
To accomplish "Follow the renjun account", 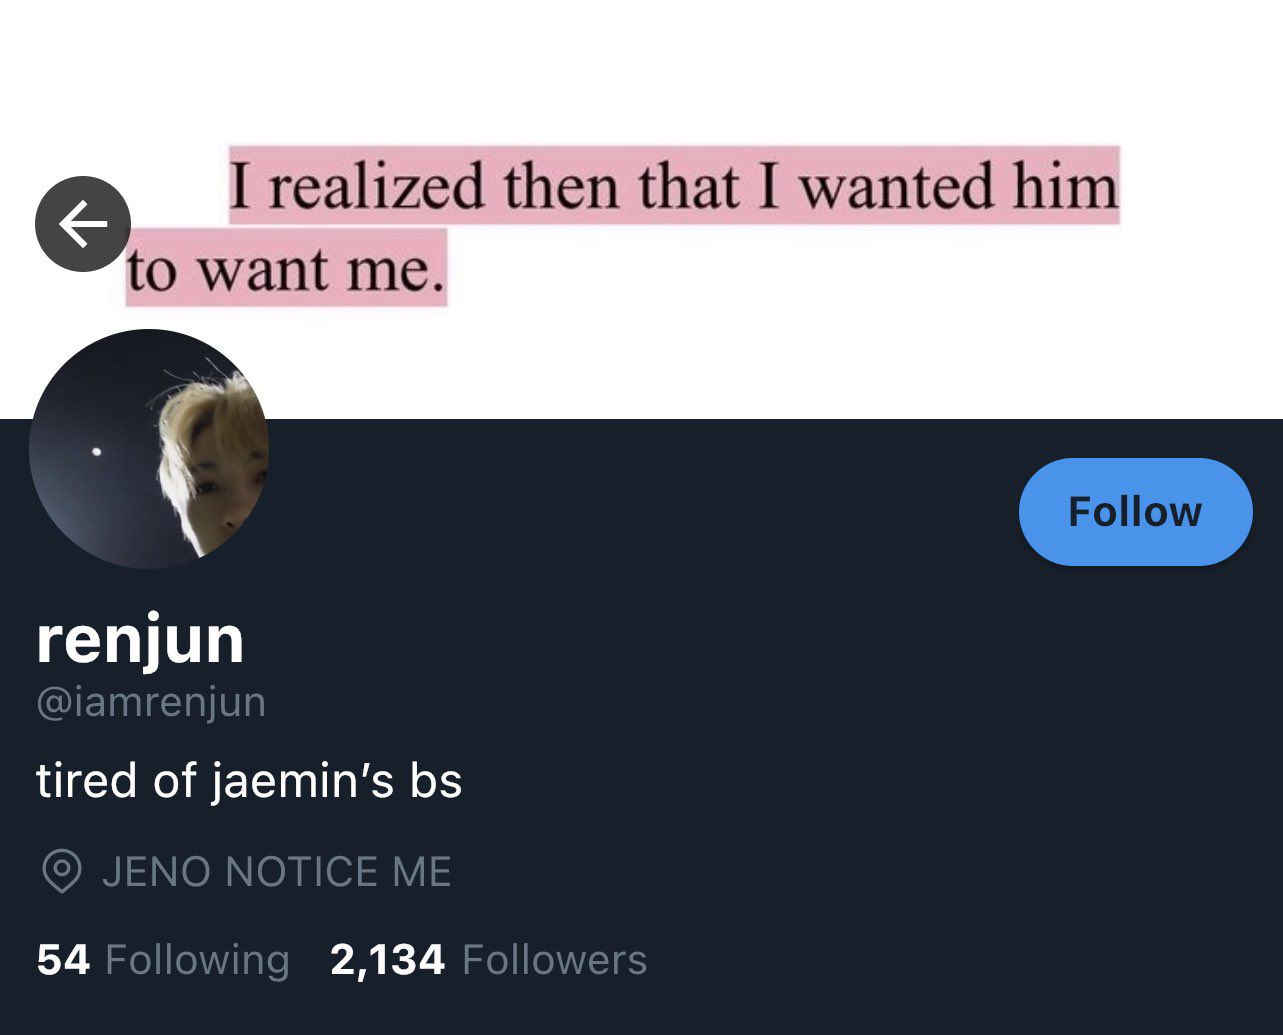I will (x=1135, y=512).
